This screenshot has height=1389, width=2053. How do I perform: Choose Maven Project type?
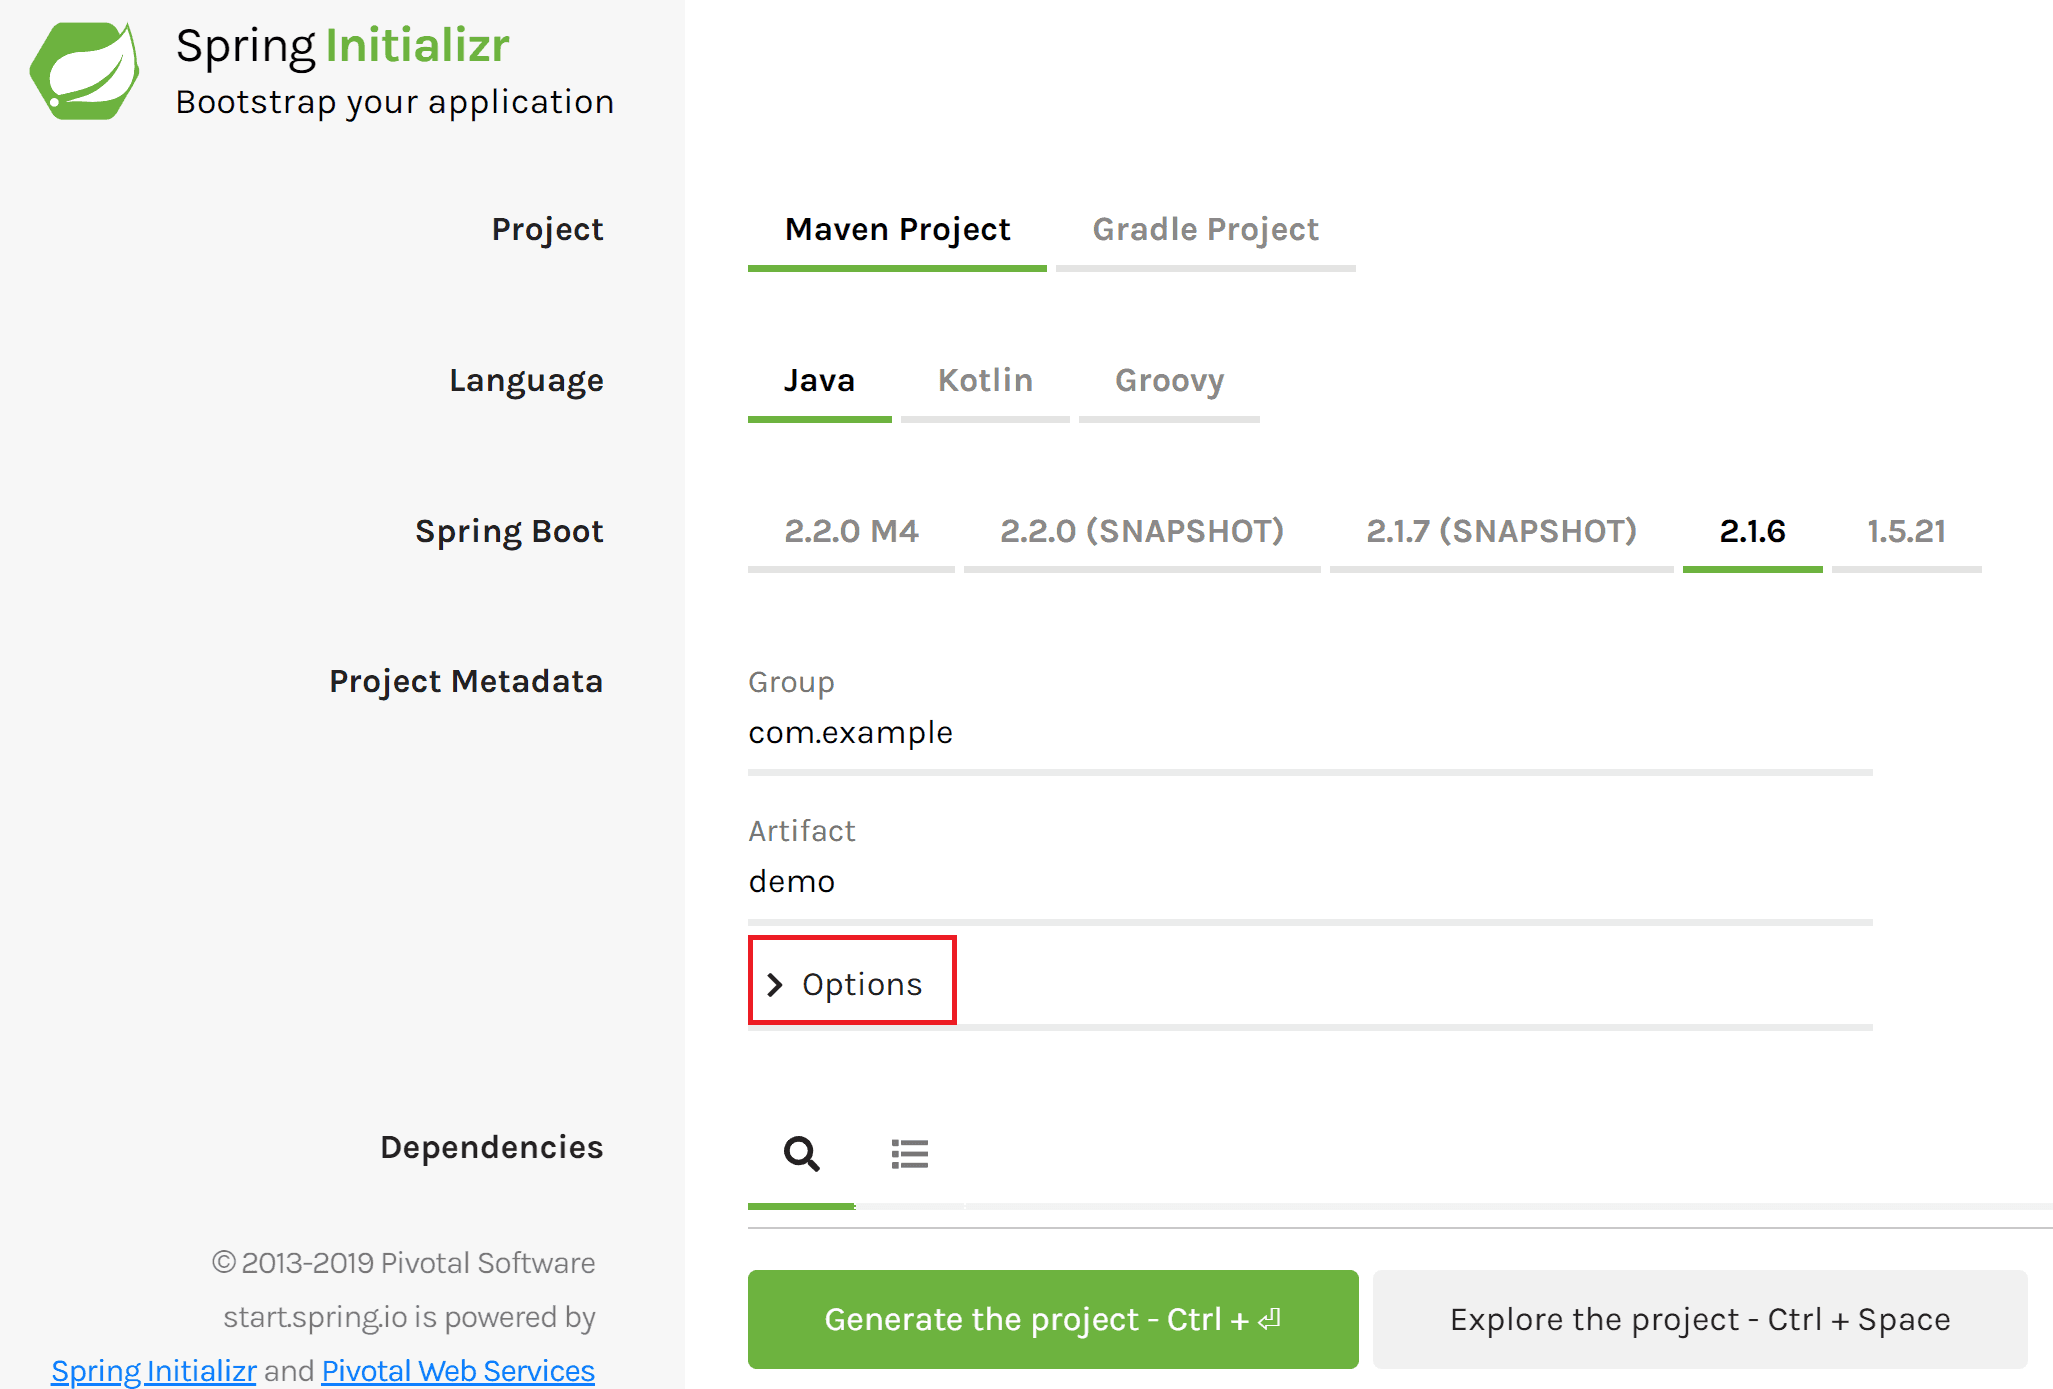[x=897, y=230]
